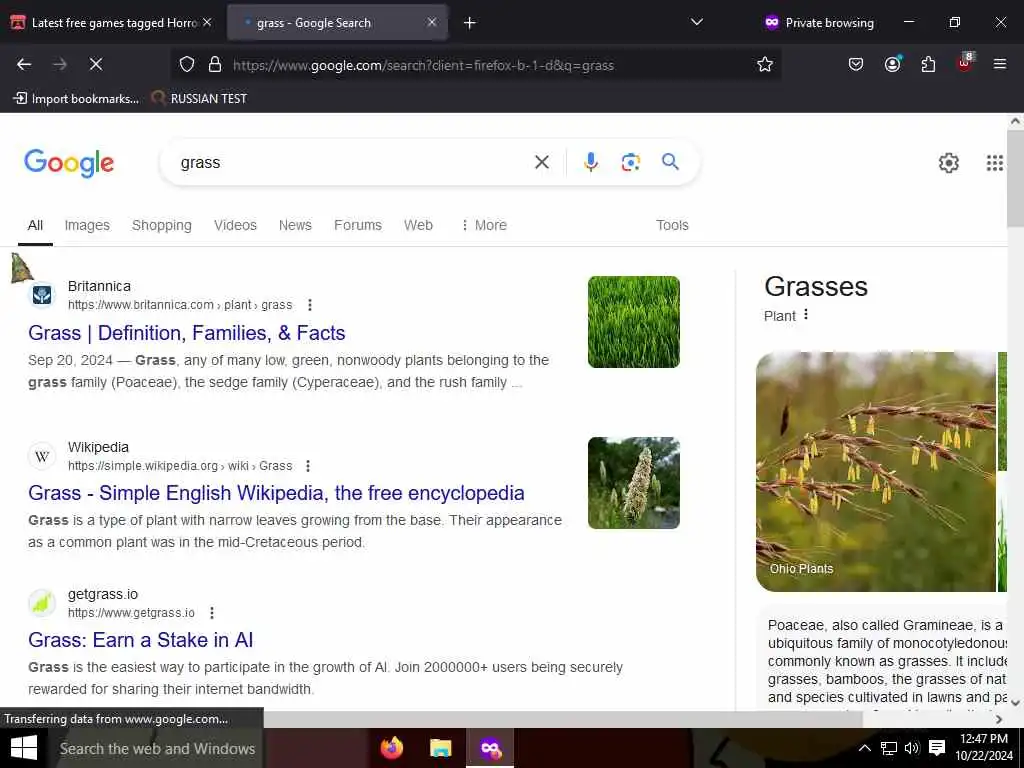
Task: Open the Pocket save icon
Action: [x=856, y=64]
